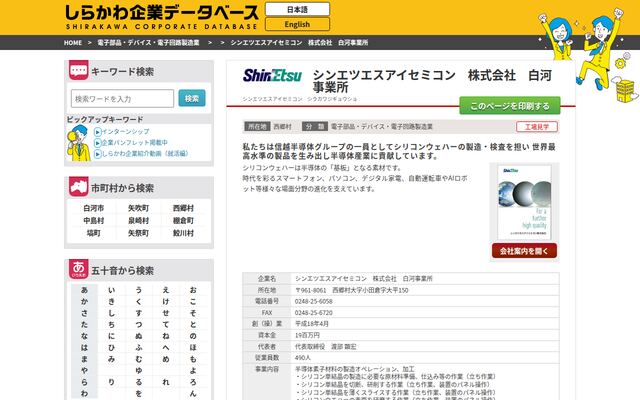
Task: Select kana ま in the syllabary index
Action: point(84,359)
